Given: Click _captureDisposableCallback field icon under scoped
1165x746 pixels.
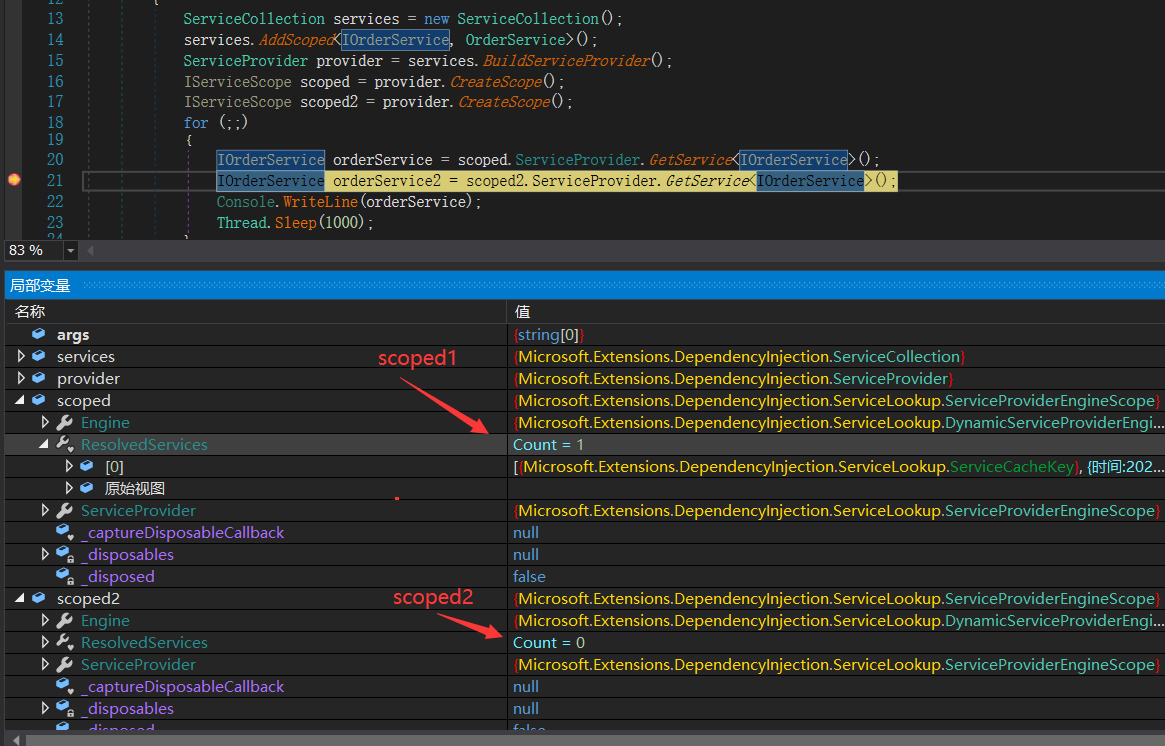Looking at the screenshot, I should click(64, 533).
